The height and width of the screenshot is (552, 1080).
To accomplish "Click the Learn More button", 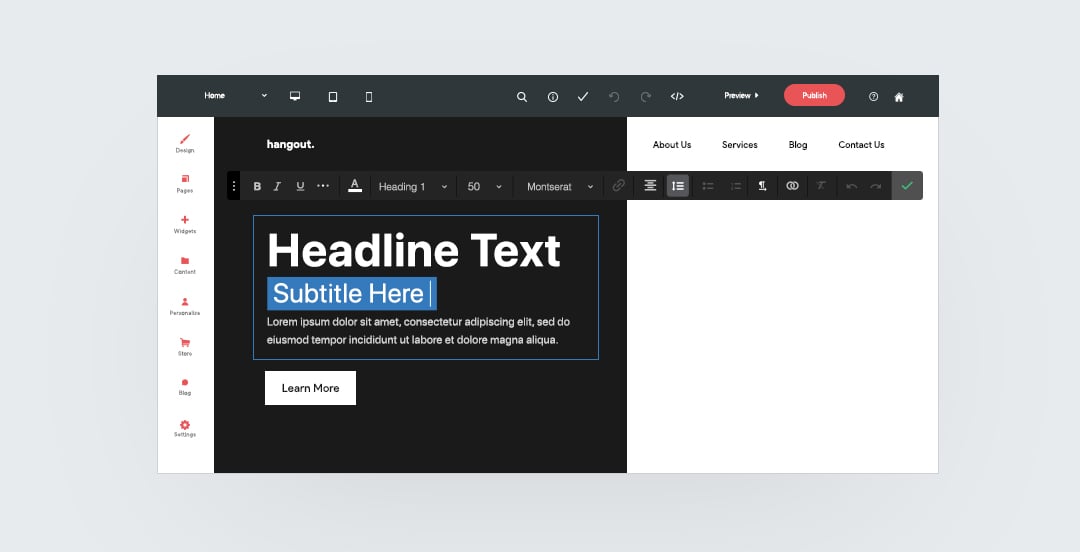I will coord(310,388).
